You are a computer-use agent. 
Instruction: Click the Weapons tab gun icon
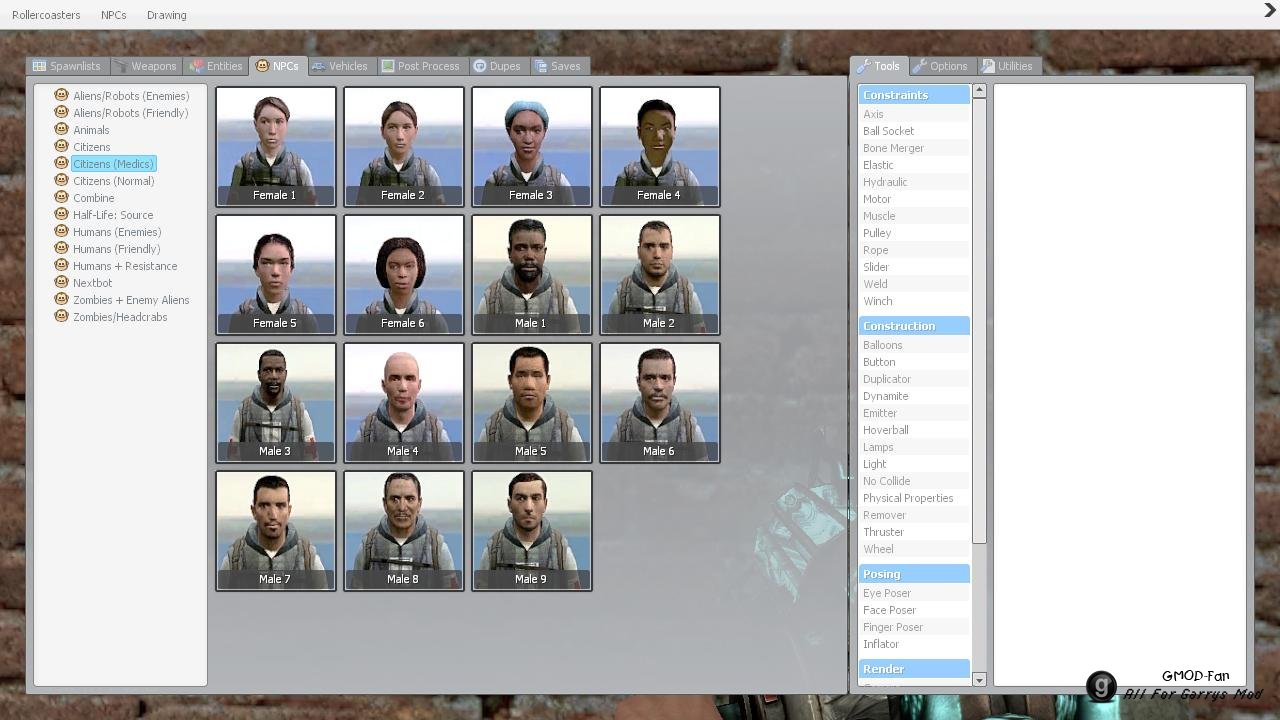click(120, 66)
